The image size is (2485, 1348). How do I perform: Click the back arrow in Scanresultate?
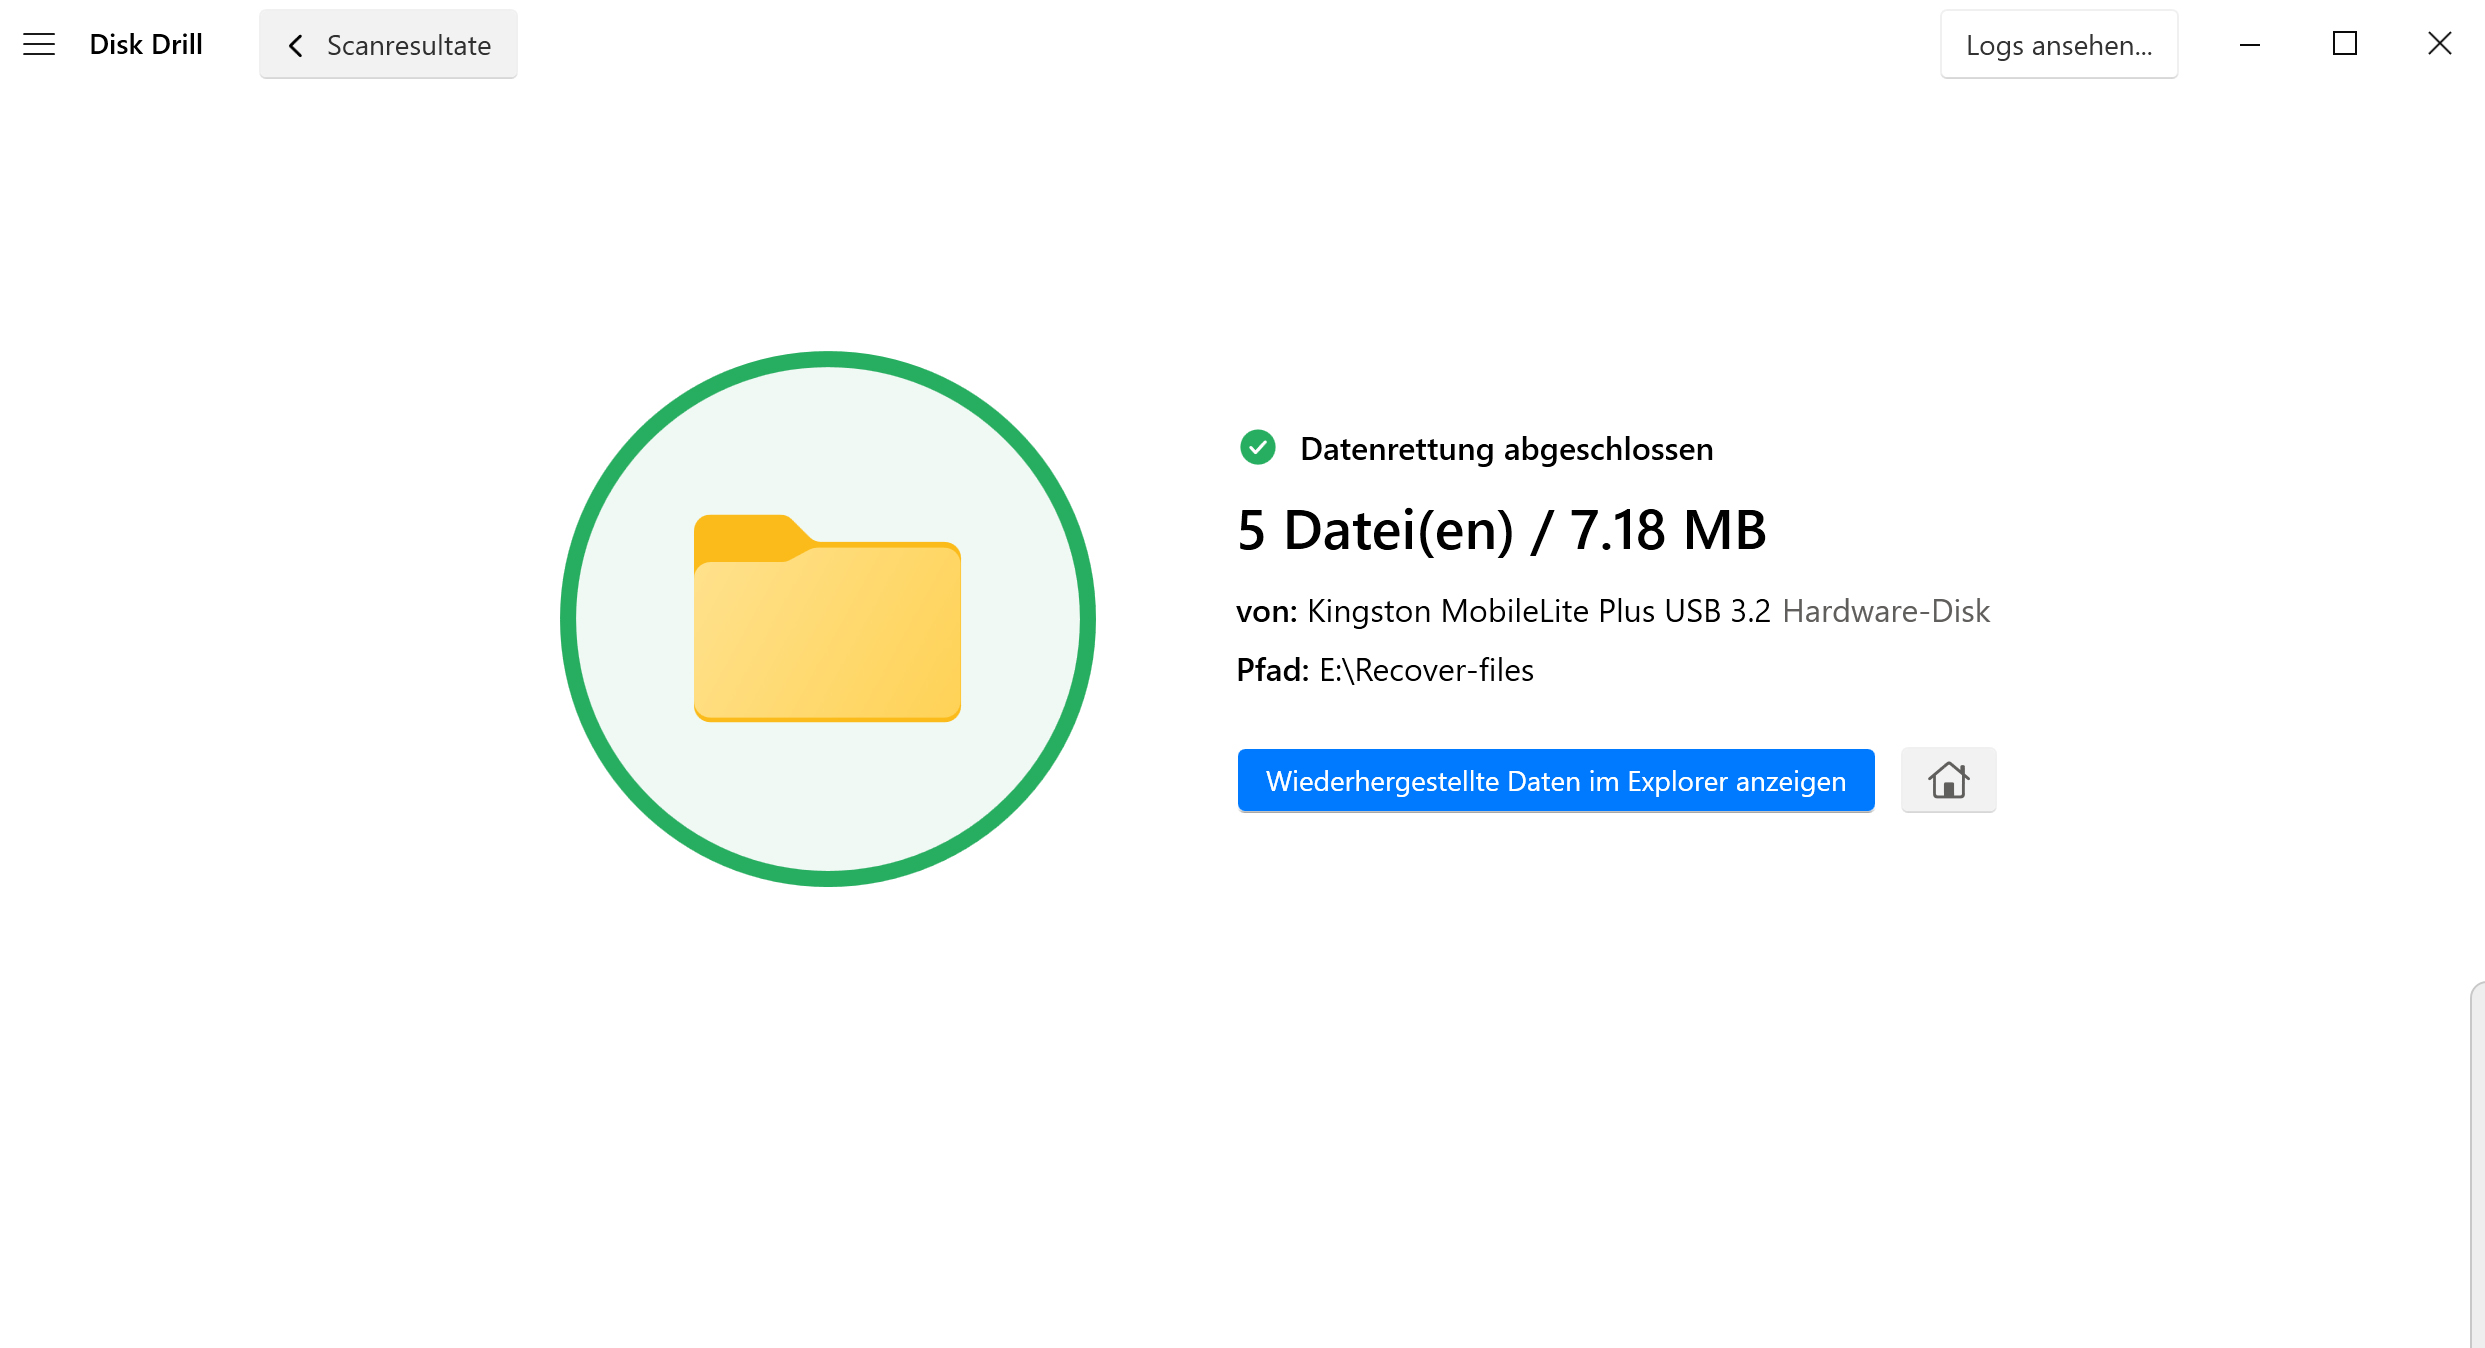tap(295, 45)
